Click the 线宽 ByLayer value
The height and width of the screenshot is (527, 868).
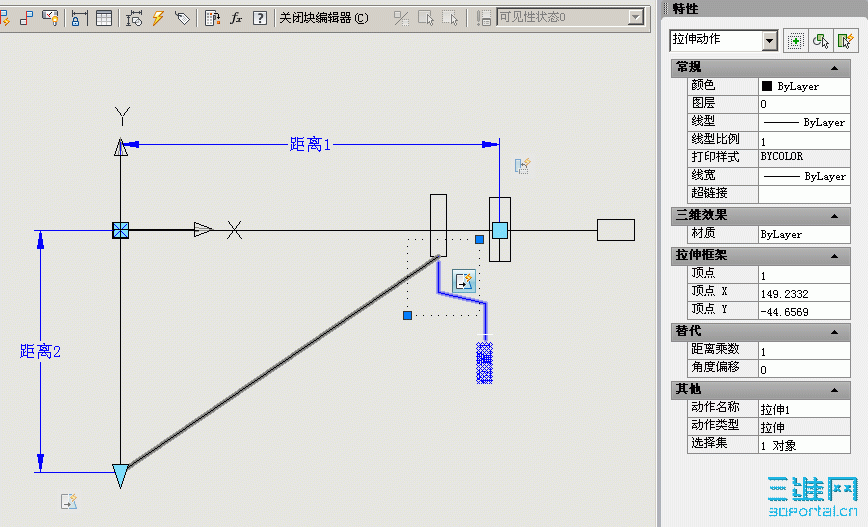coord(804,176)
